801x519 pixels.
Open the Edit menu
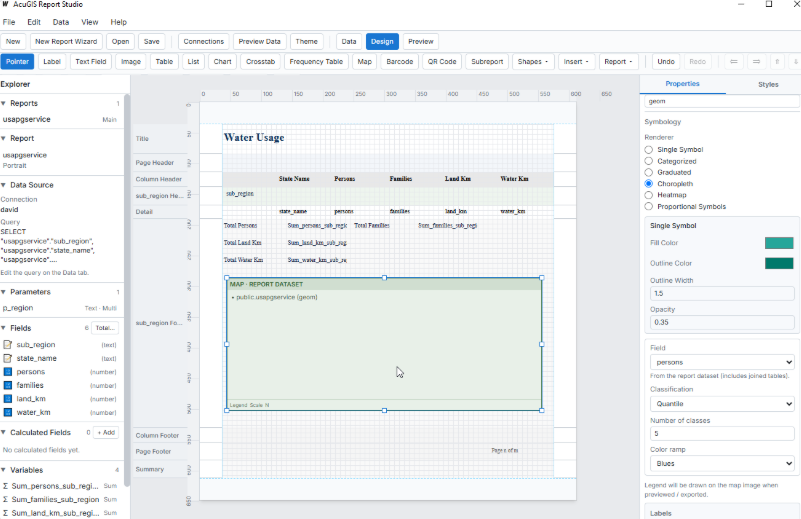34,22
